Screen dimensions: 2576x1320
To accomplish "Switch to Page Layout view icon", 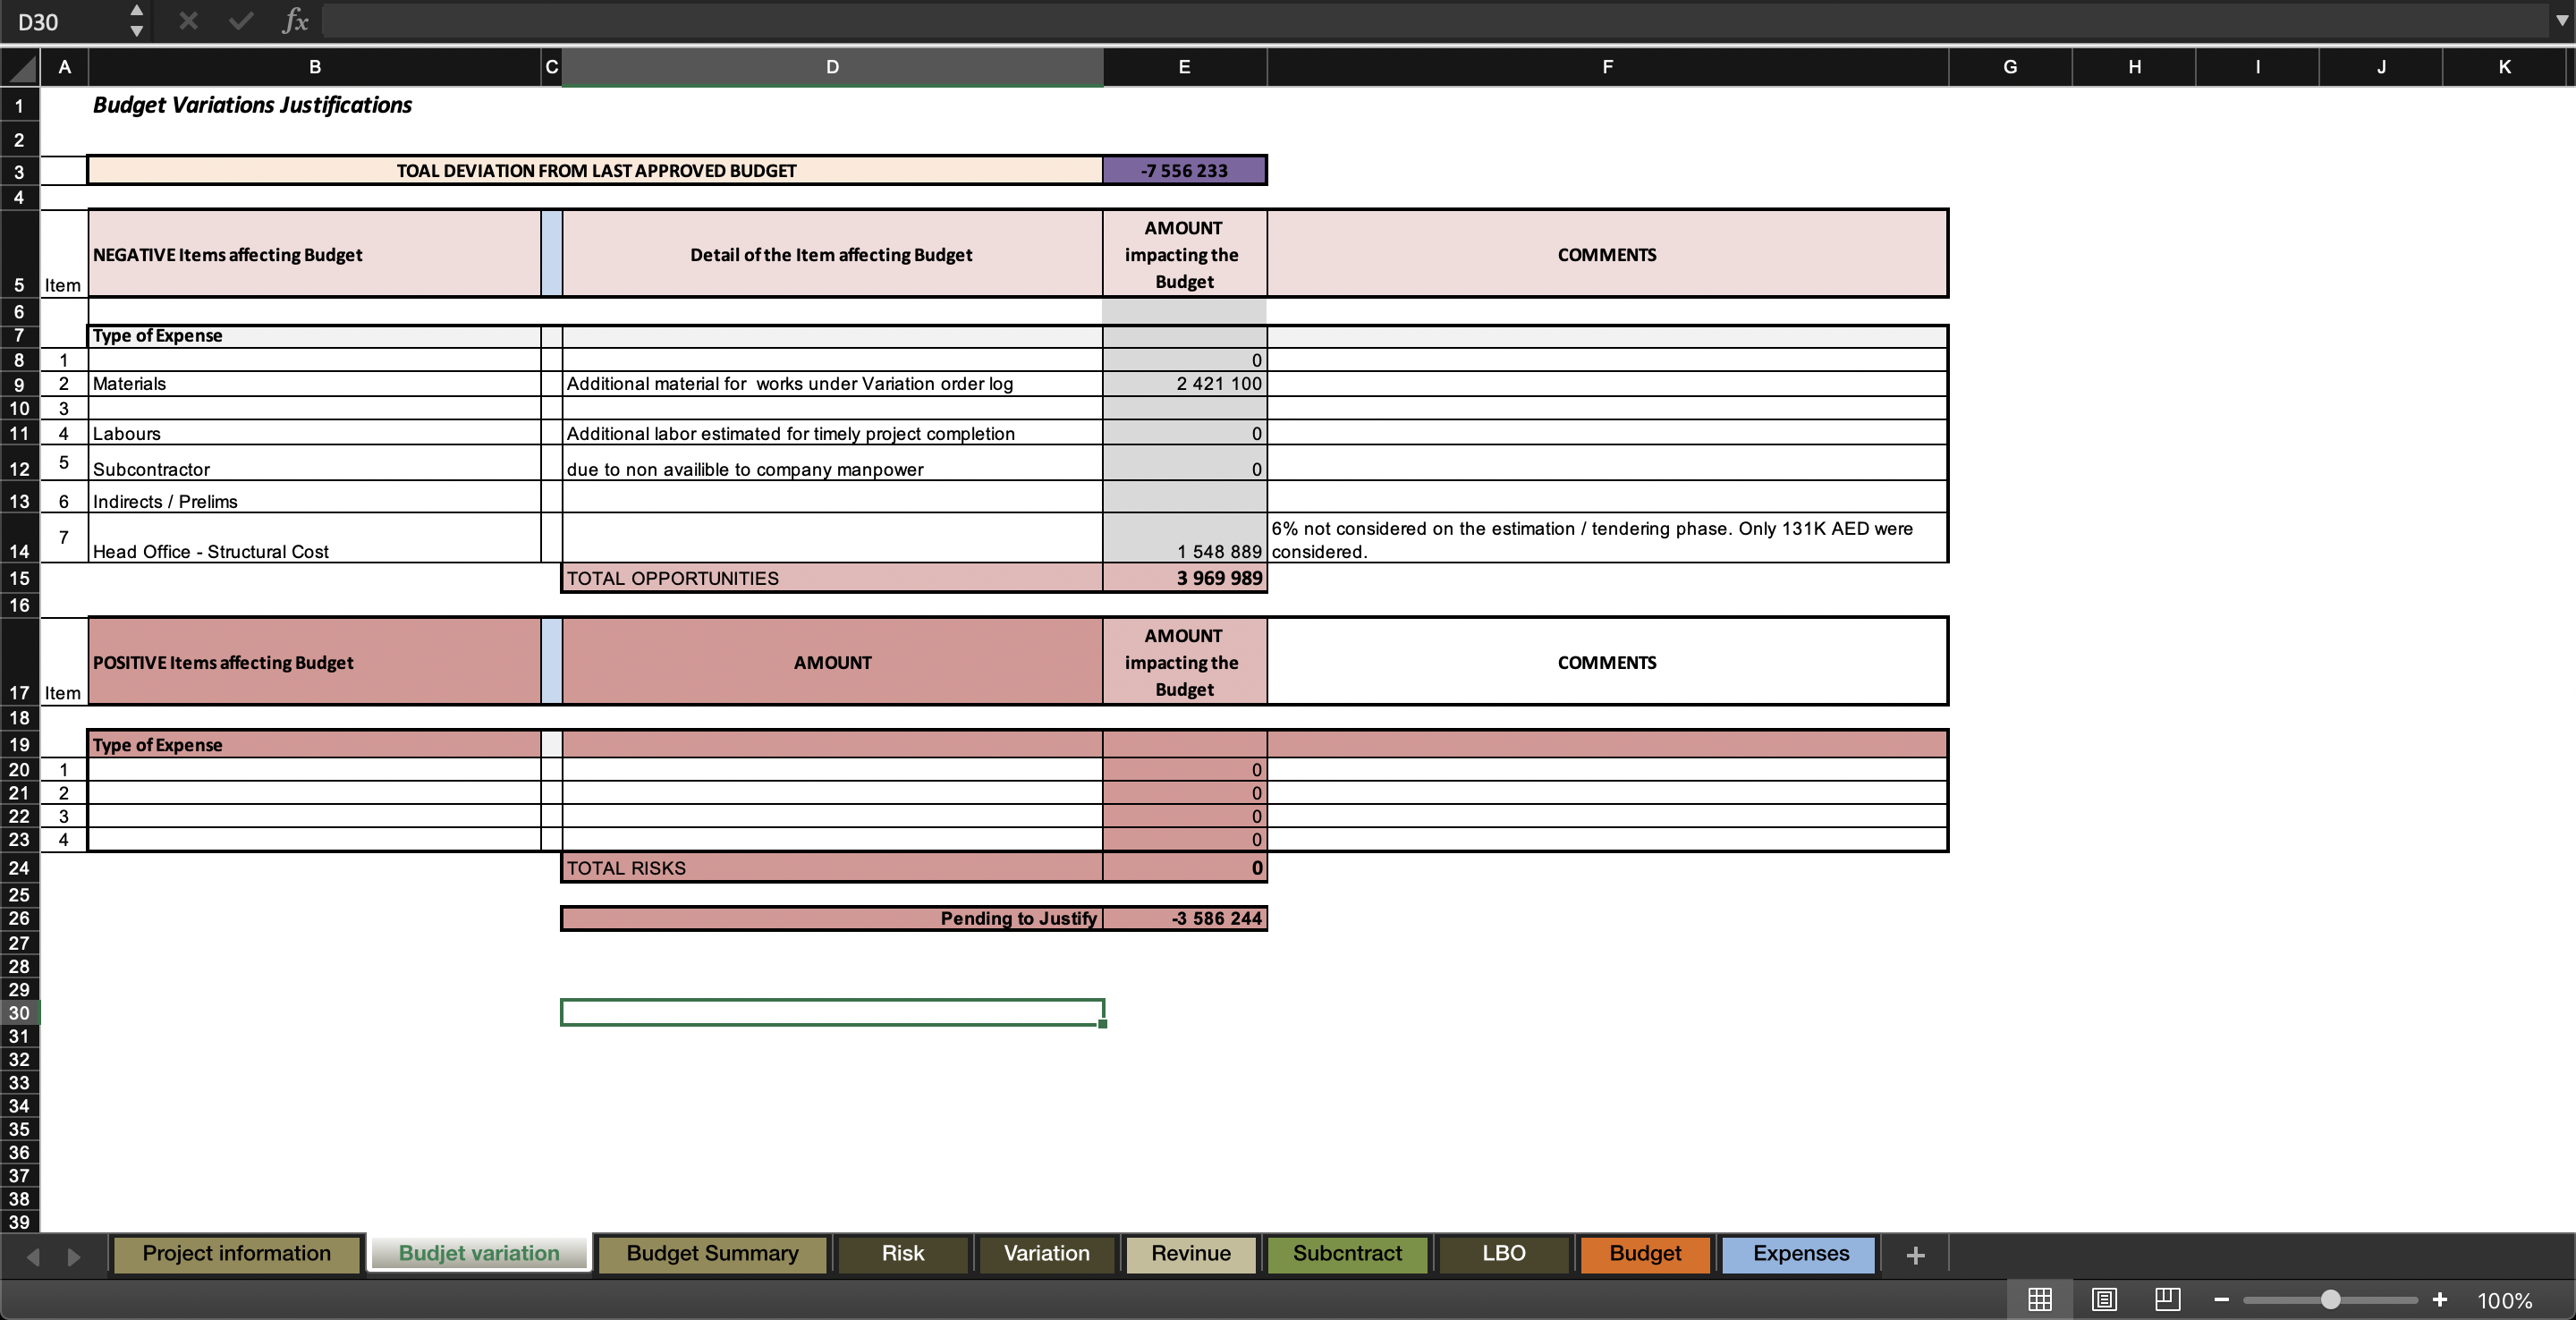I will tap(2104, 1299).
